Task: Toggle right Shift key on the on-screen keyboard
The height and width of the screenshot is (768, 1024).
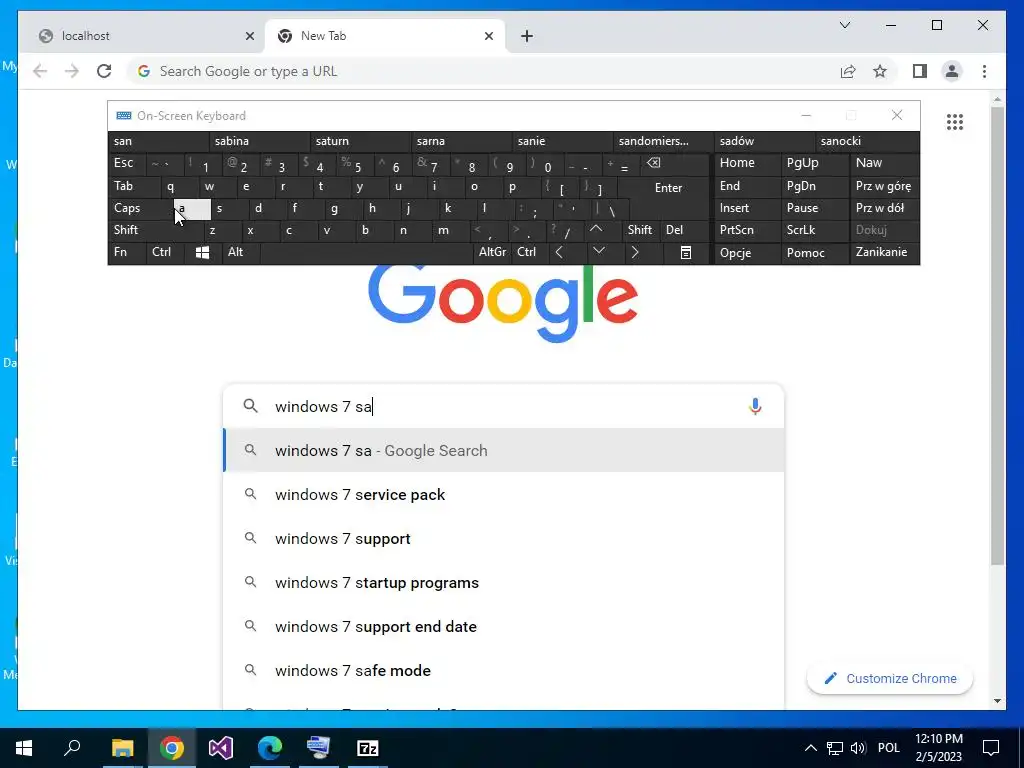Action: tap(640, 230)
